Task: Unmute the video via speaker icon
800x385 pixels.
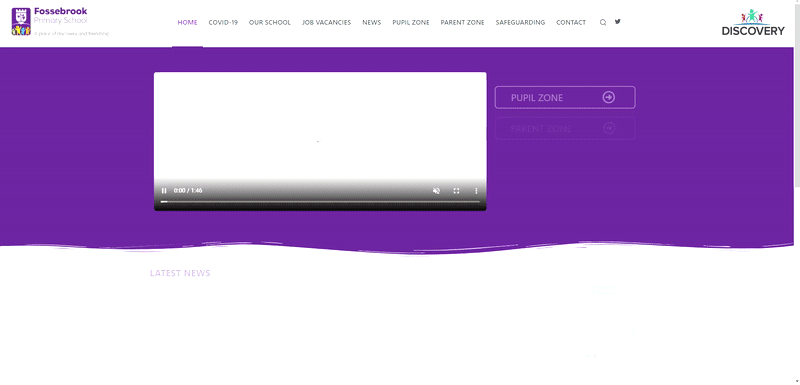Action: (436, 191)
